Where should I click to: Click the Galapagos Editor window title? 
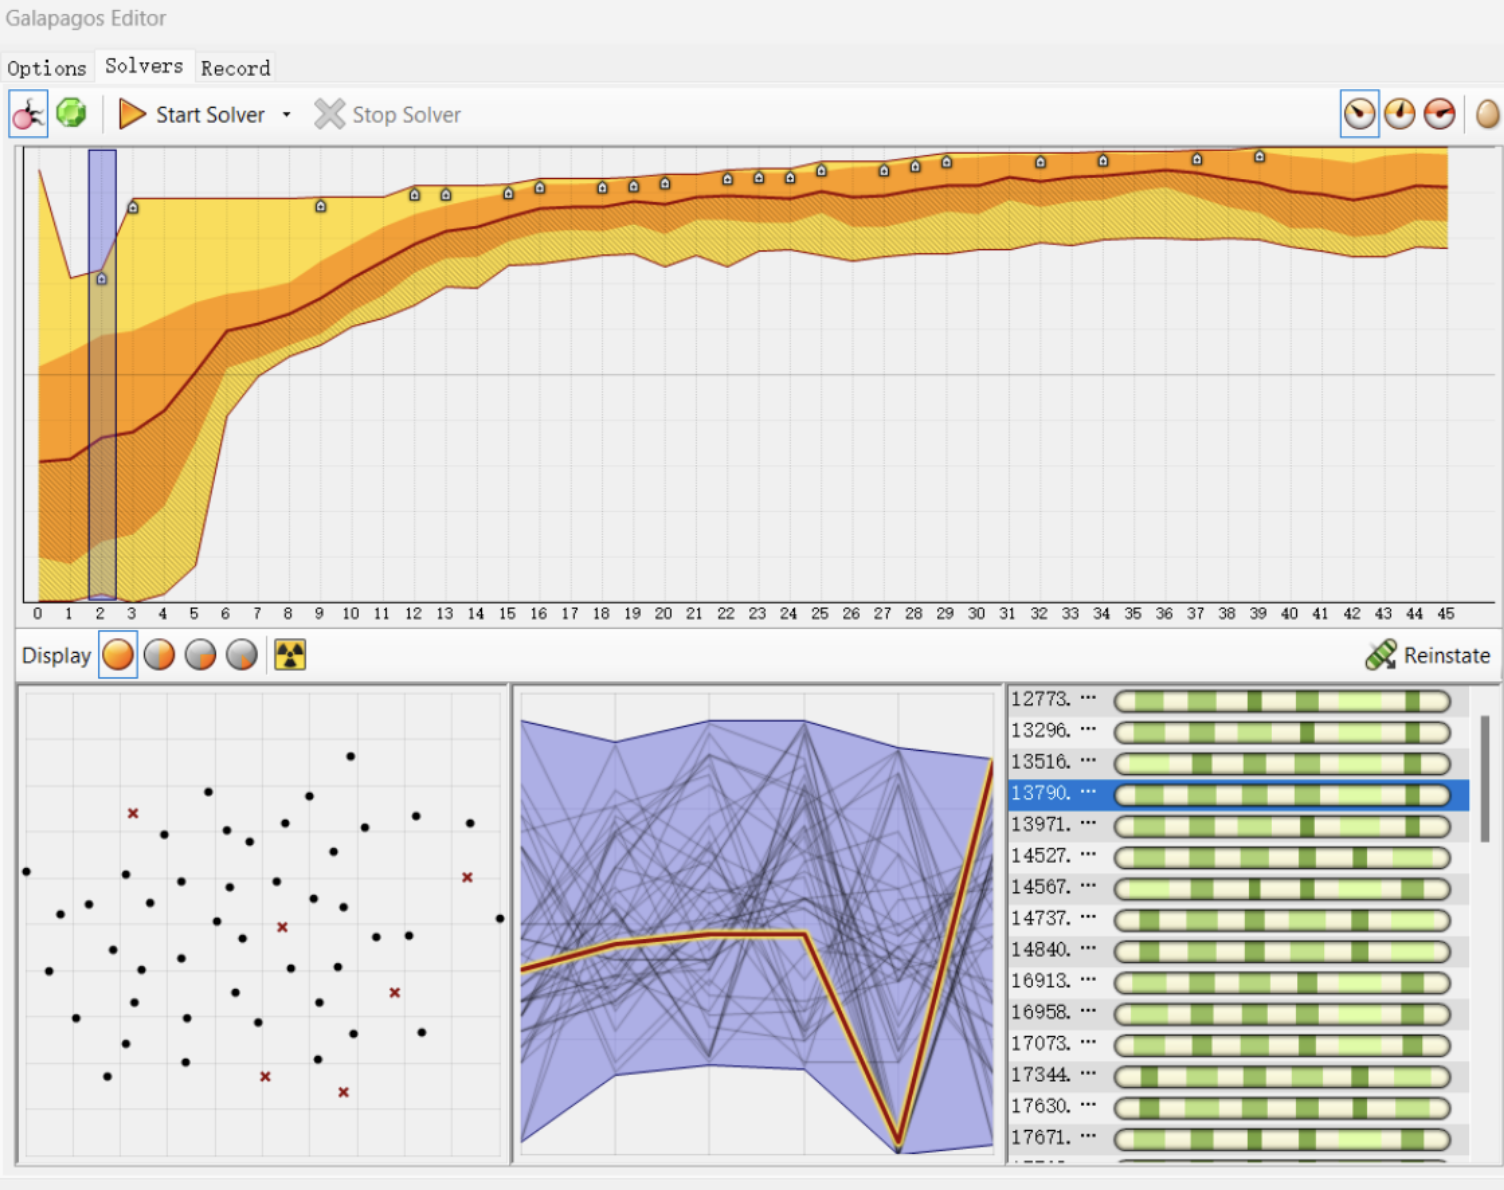tap(86, 18)
